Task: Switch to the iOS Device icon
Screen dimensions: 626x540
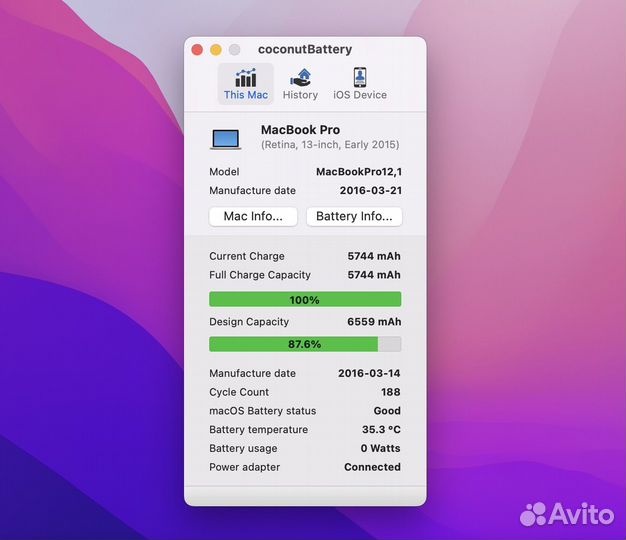Action: pos(360,77)
